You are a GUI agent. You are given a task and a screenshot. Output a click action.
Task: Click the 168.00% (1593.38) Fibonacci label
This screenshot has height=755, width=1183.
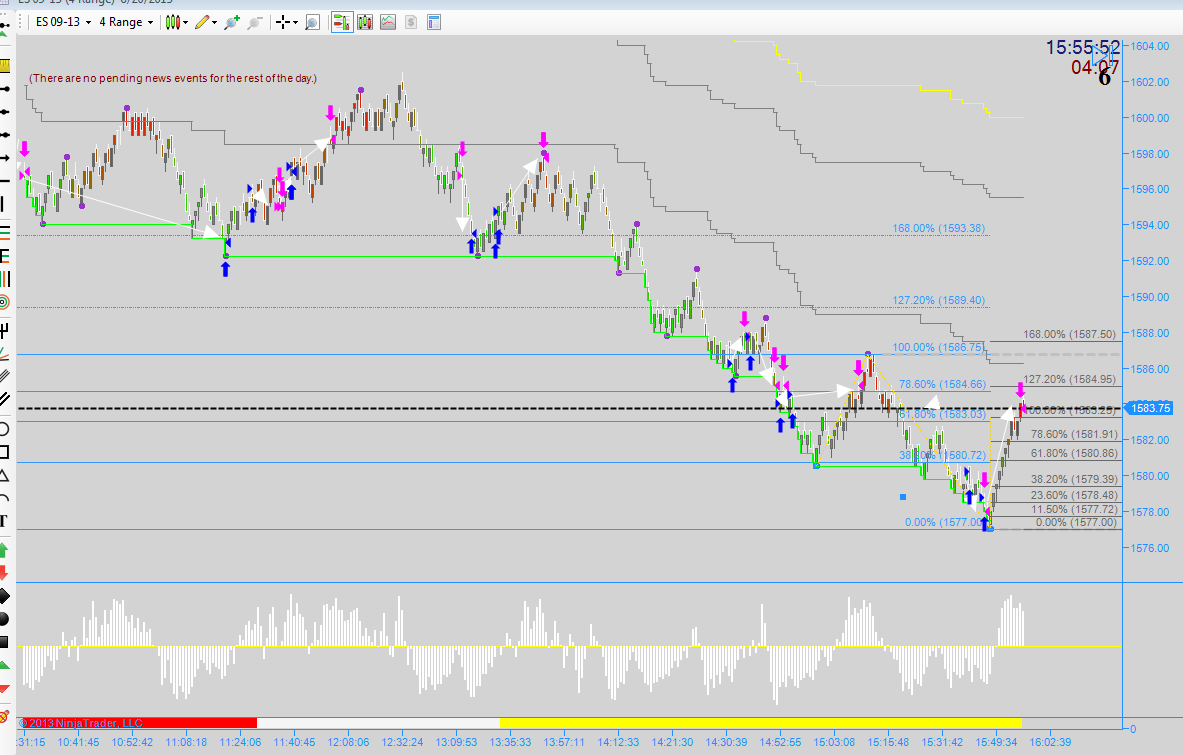point(939,228)
